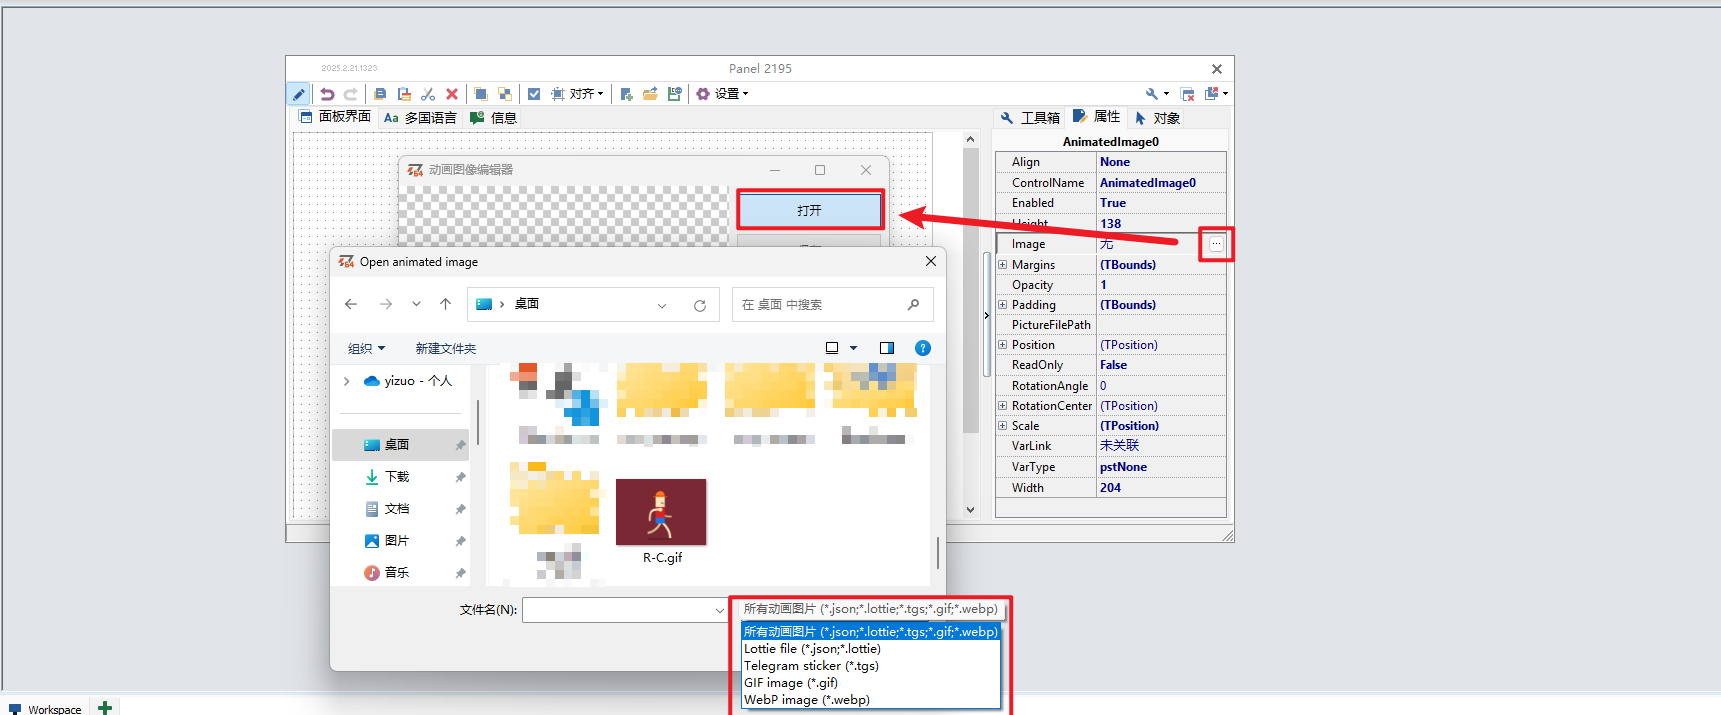
Task: Expand the Scale property
Action: click(1002, 426)
